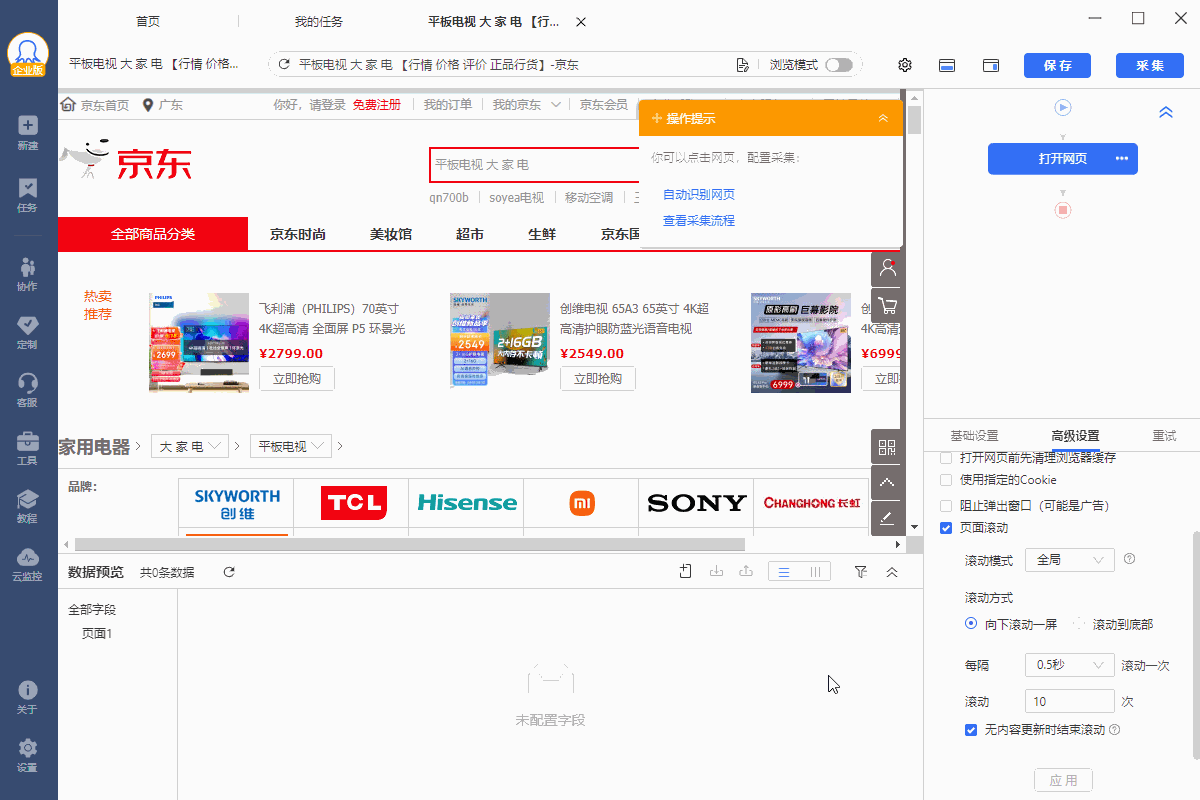This screenshot has width=1200, height=800.
Task: Open 客服 in the left sidebar
Action: click(28, 390)
